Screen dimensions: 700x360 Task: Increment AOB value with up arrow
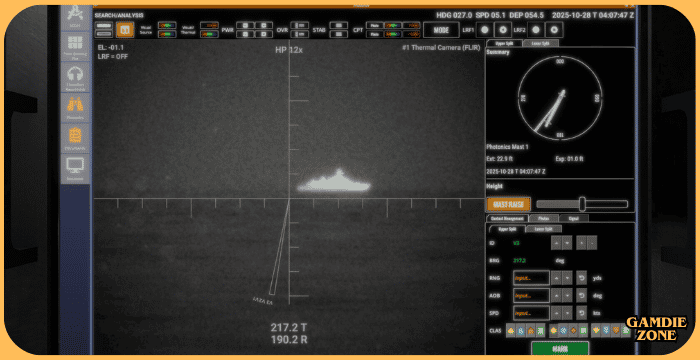[556, 295]
